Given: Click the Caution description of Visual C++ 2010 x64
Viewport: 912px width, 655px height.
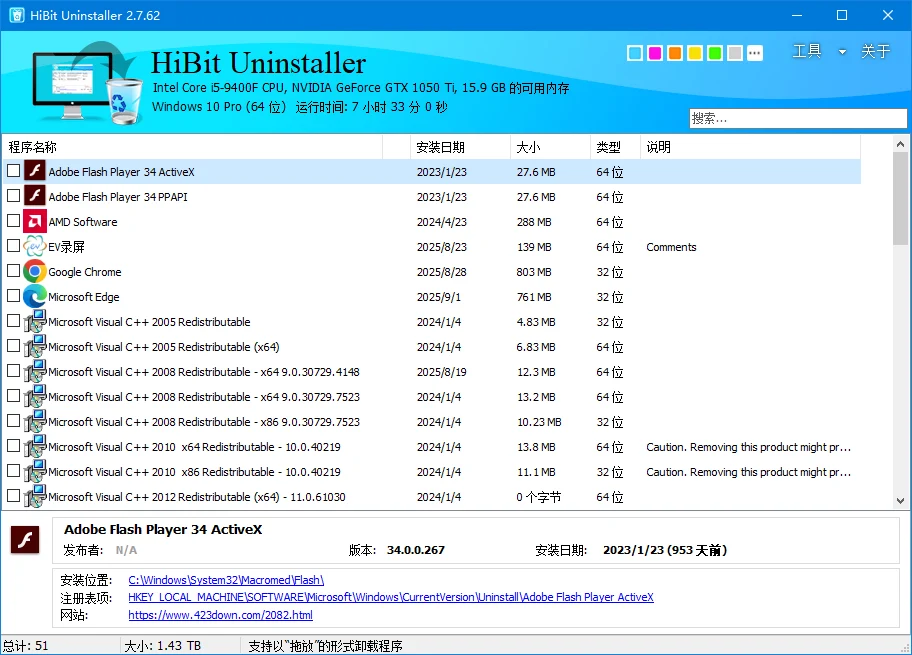Looking at the screenshot, I should tap(749, 447).
